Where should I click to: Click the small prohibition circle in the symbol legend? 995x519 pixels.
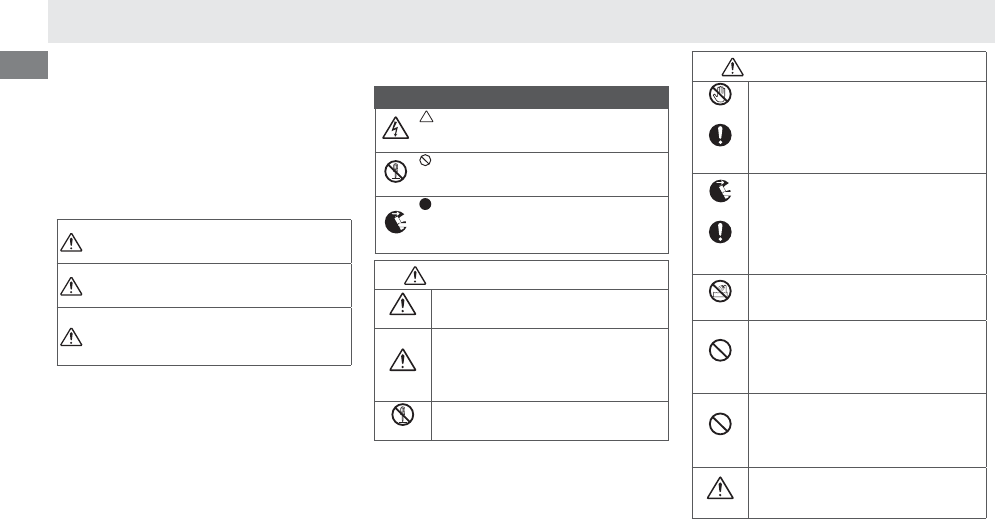(425, 160)
